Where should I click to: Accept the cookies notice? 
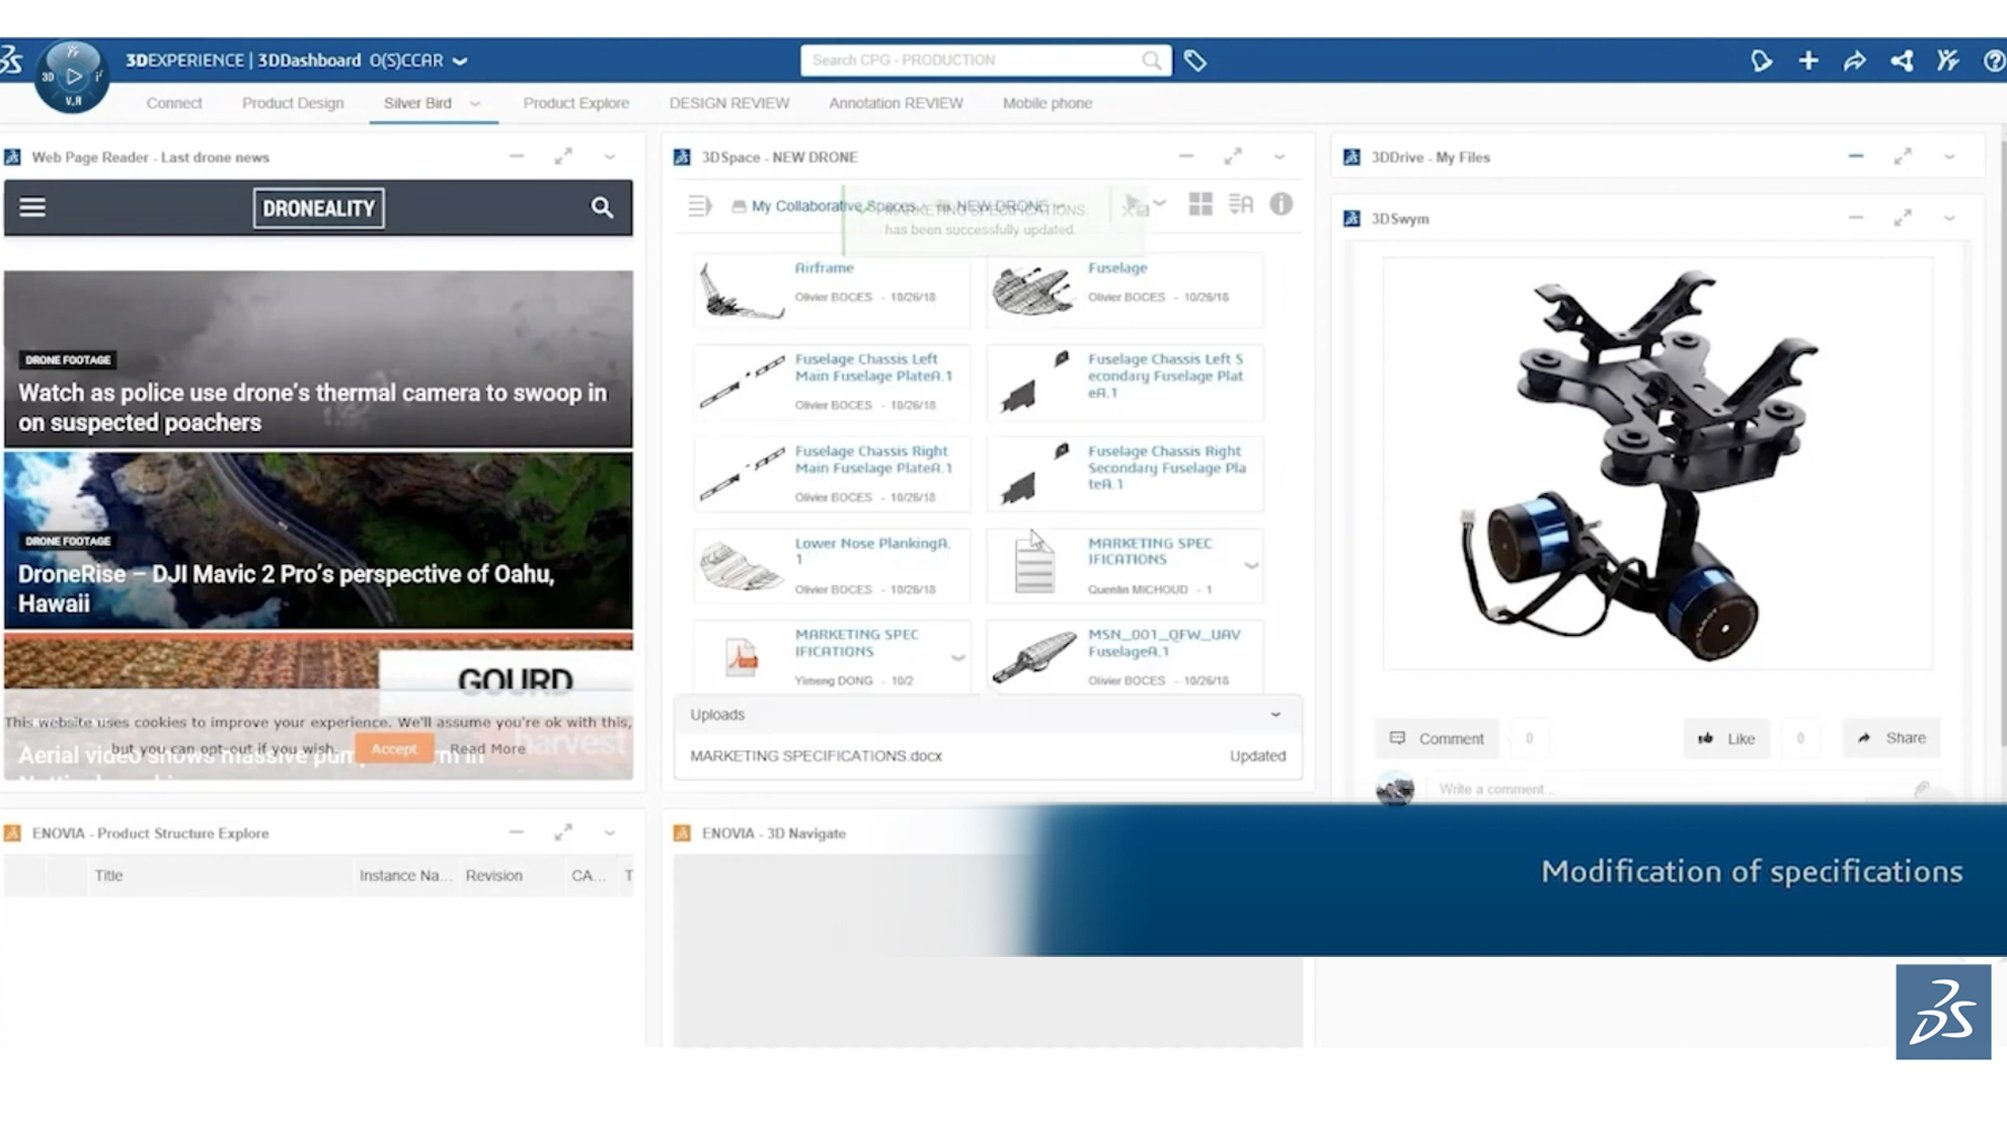click(x=393, y=748)
